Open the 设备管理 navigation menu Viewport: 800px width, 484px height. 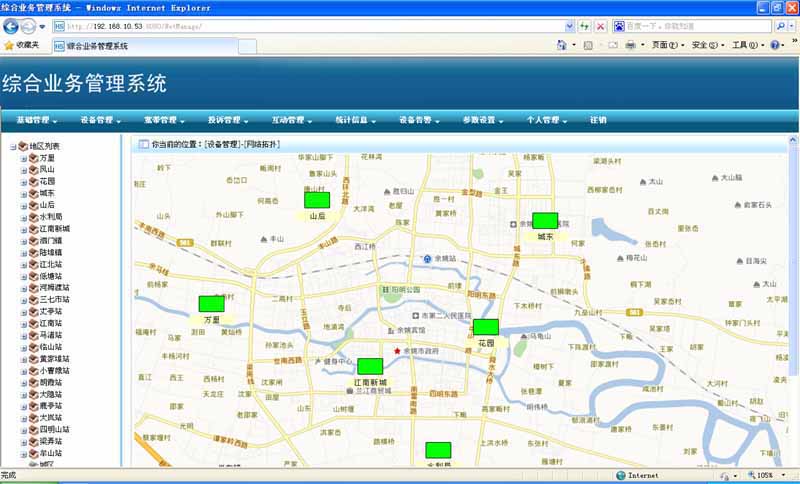[100, 119]
